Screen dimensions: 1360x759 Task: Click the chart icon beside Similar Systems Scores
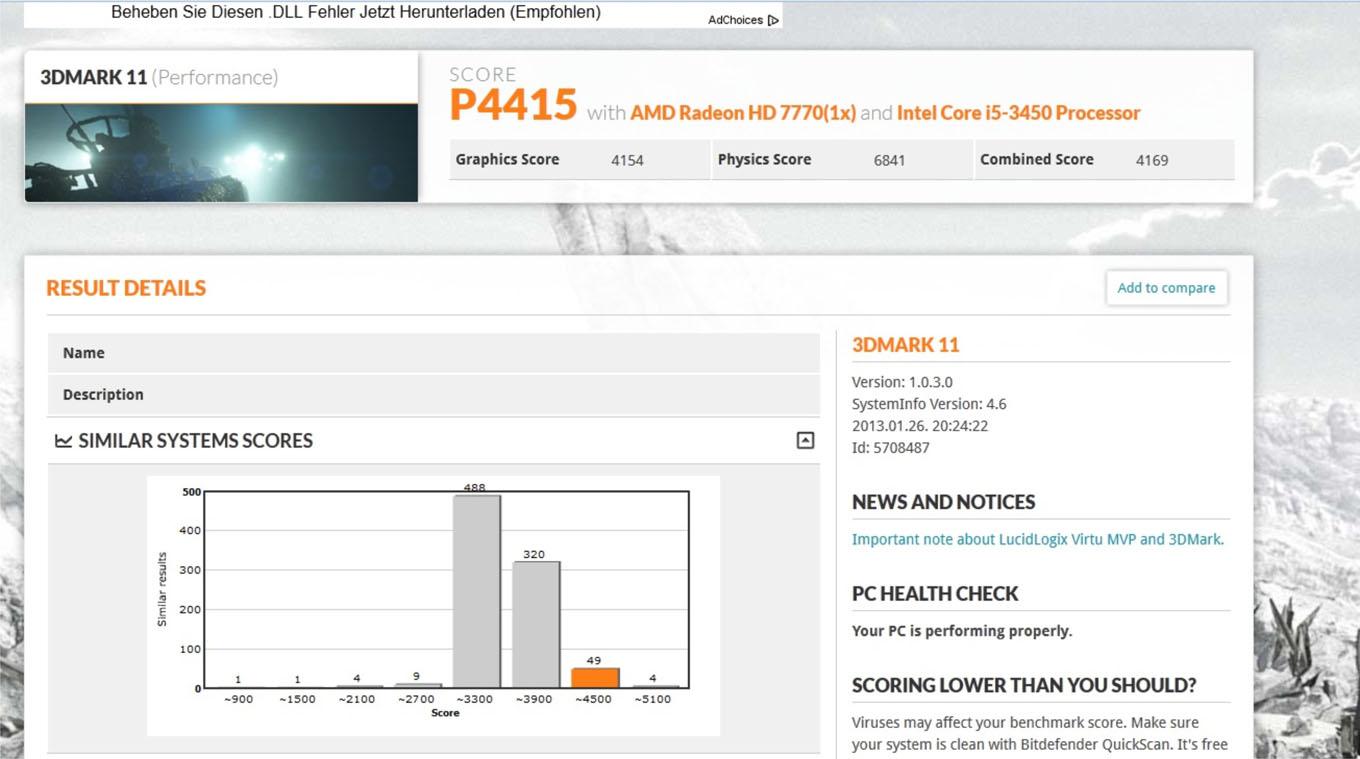pyautogui.click(x=63, y=441)
